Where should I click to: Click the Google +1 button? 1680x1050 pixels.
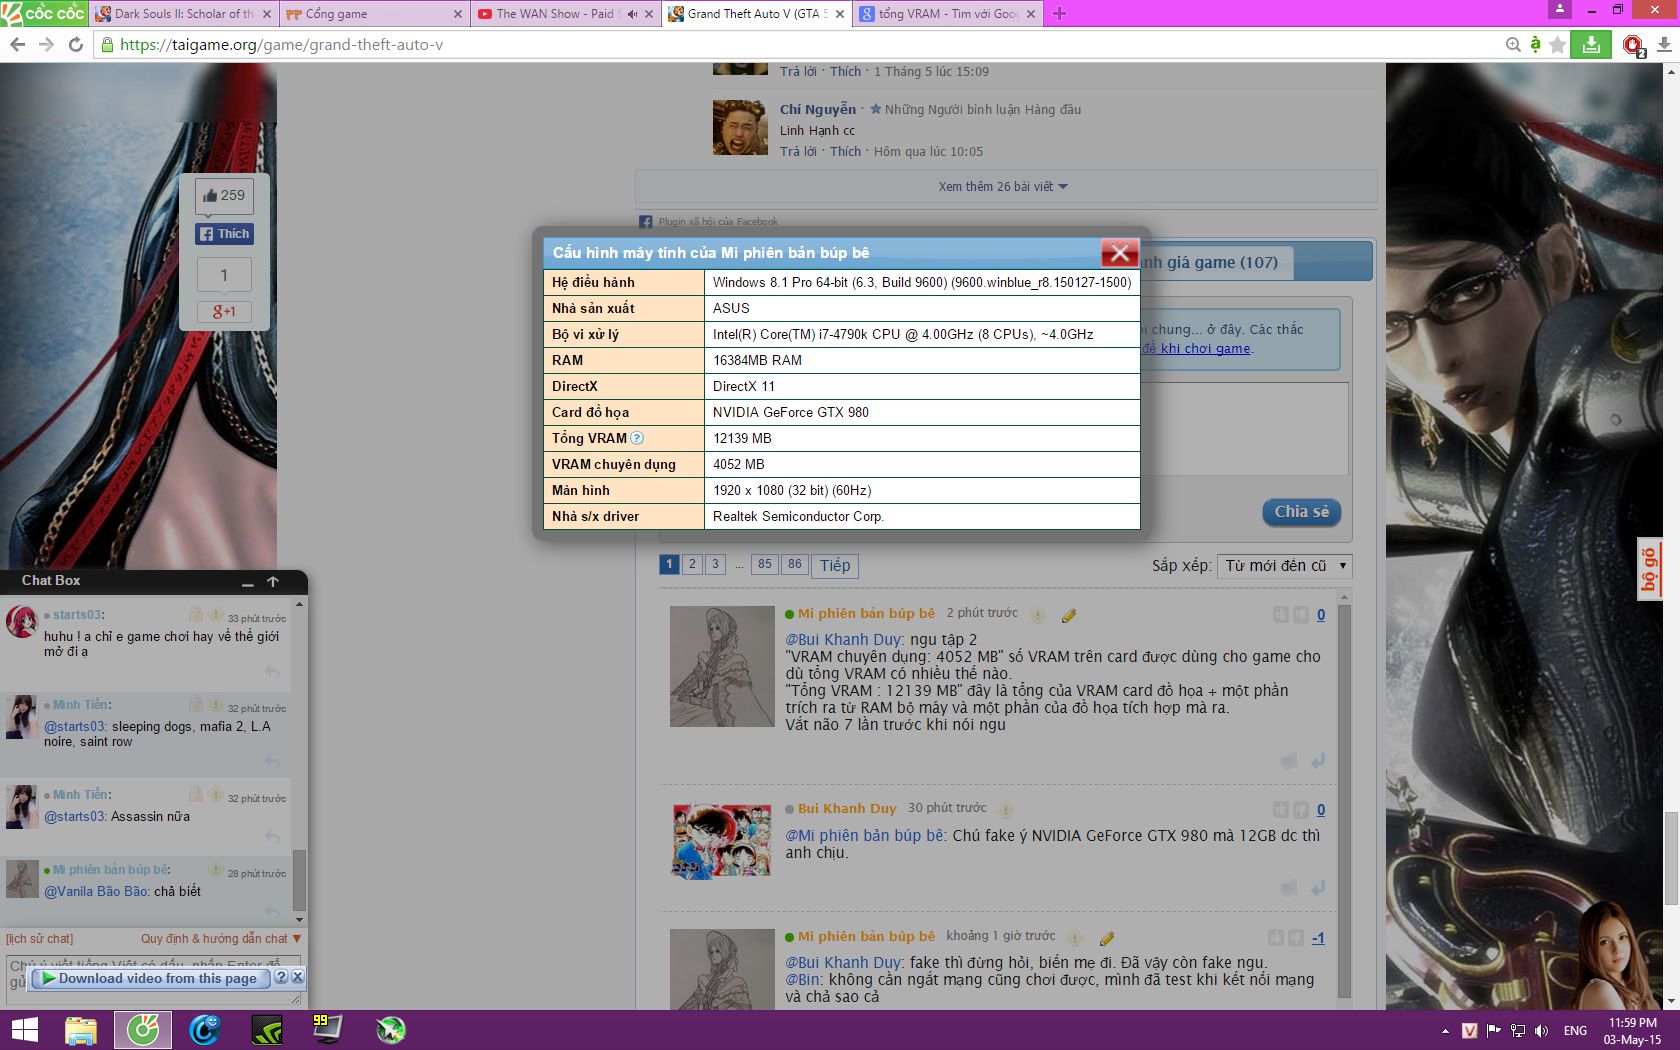click(224, 312)
